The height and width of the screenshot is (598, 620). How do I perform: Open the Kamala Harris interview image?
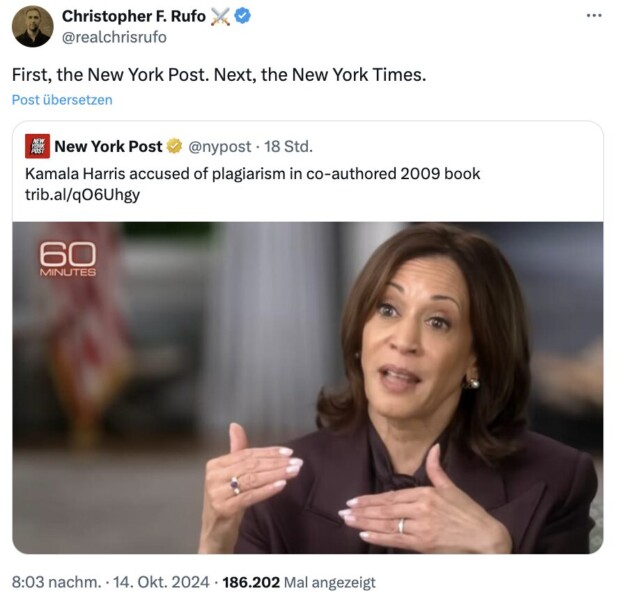pos(308,388)
